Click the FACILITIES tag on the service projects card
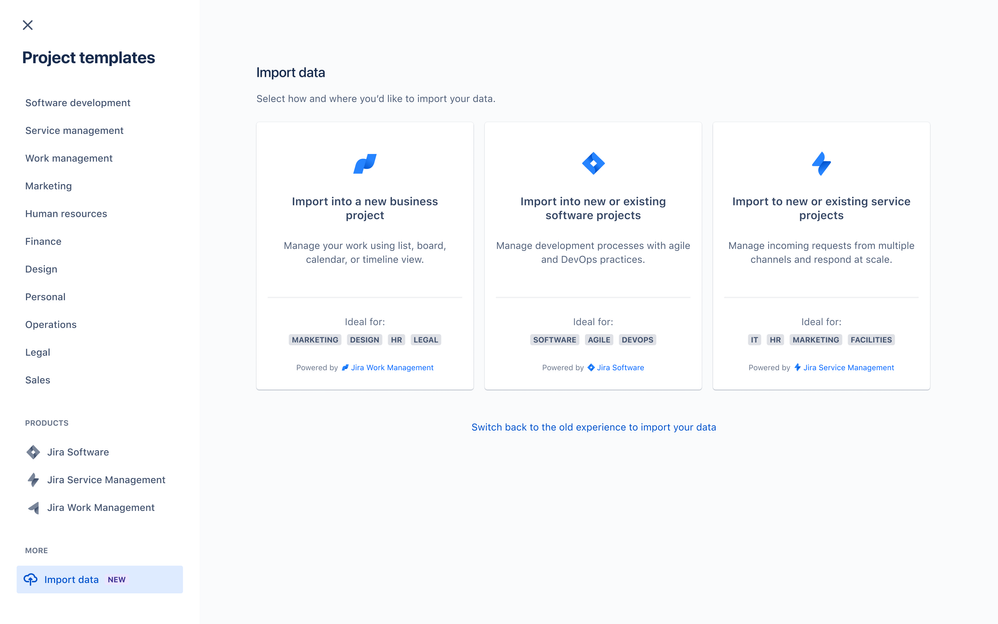Image resolution: width=998 pixels, height=624 pixels. 871,340
